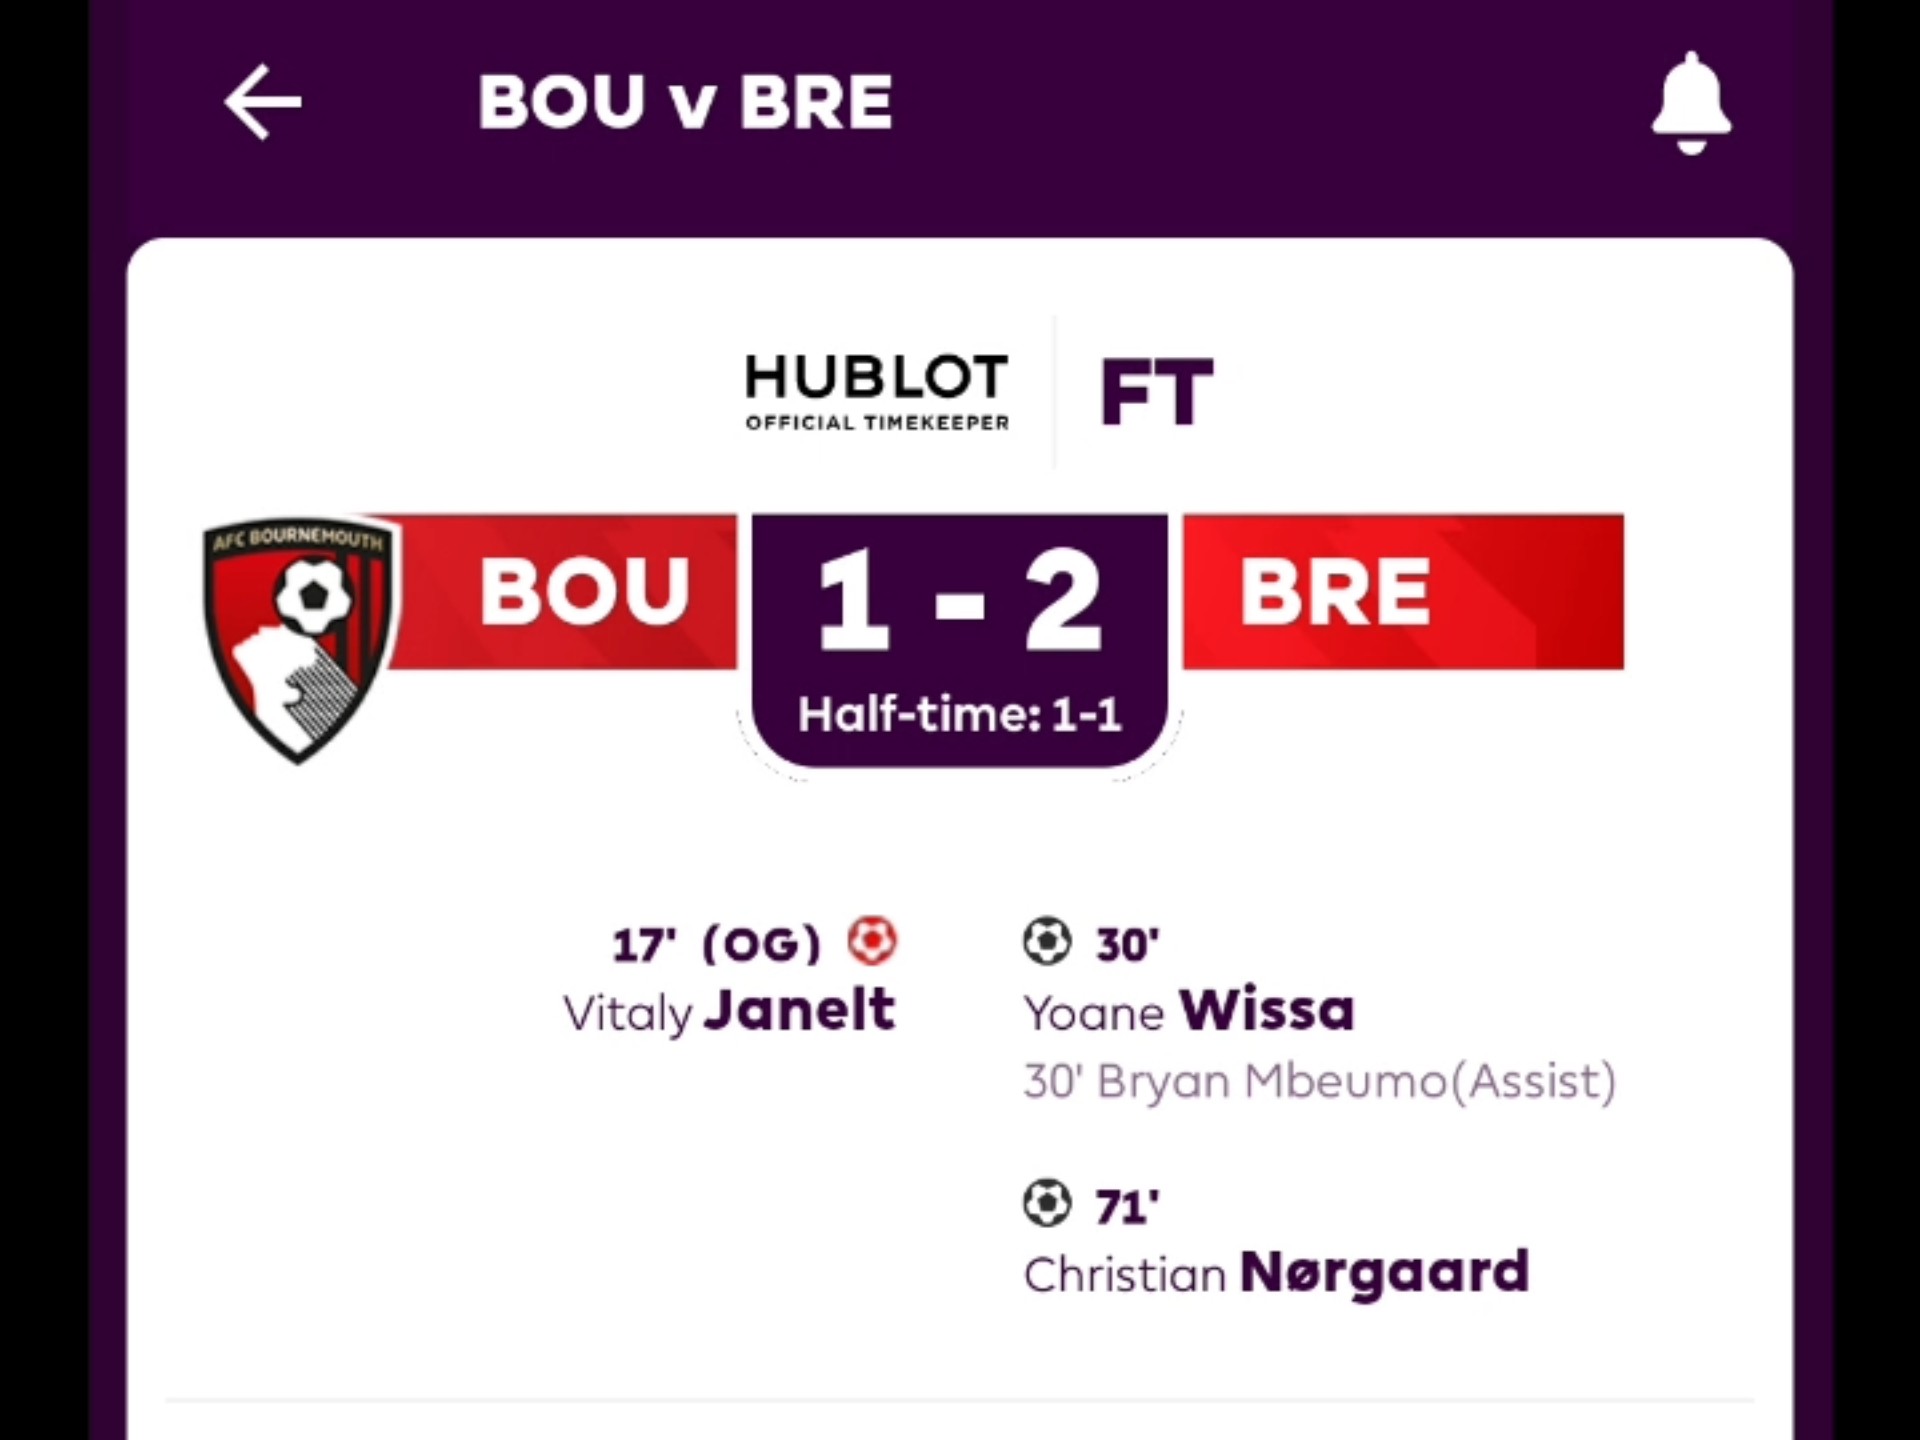Viewport: 1920px width, 1440px height.
Task: Tap the goal icon at 30'
Action: click(x=1047, y=941)
